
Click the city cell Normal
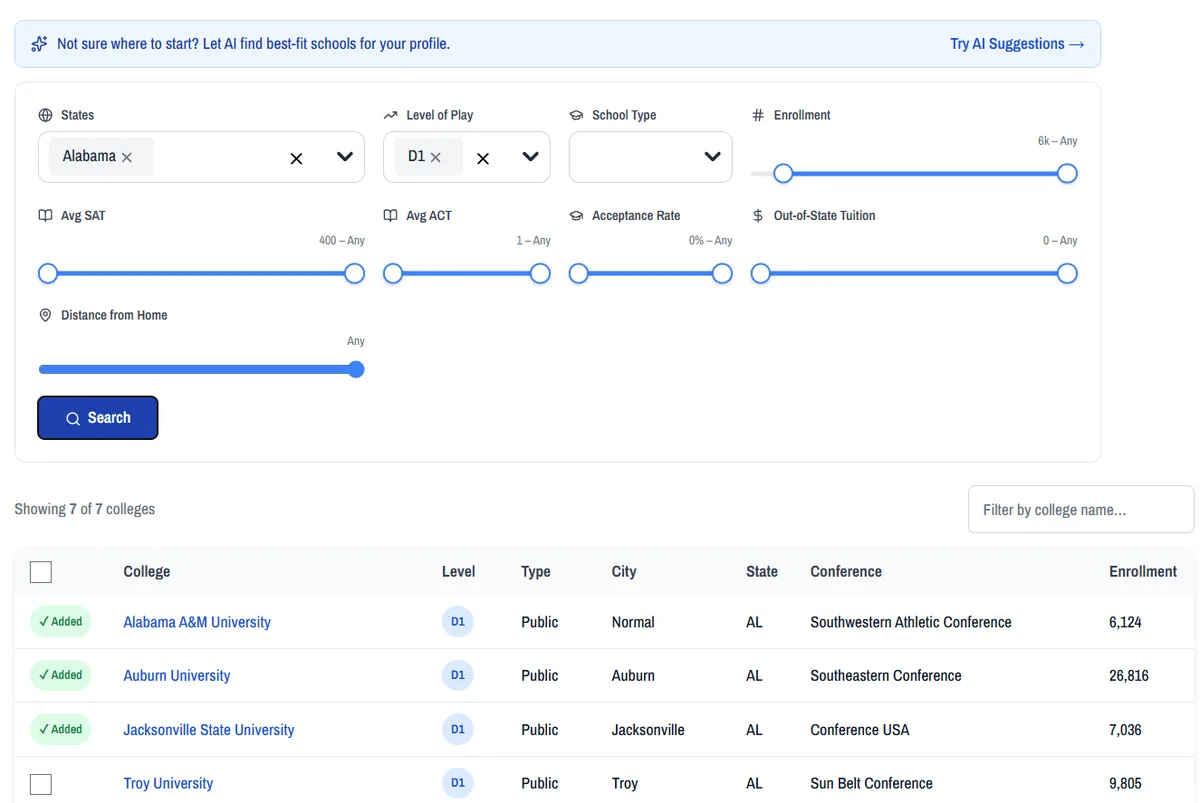tap(633, 622)
